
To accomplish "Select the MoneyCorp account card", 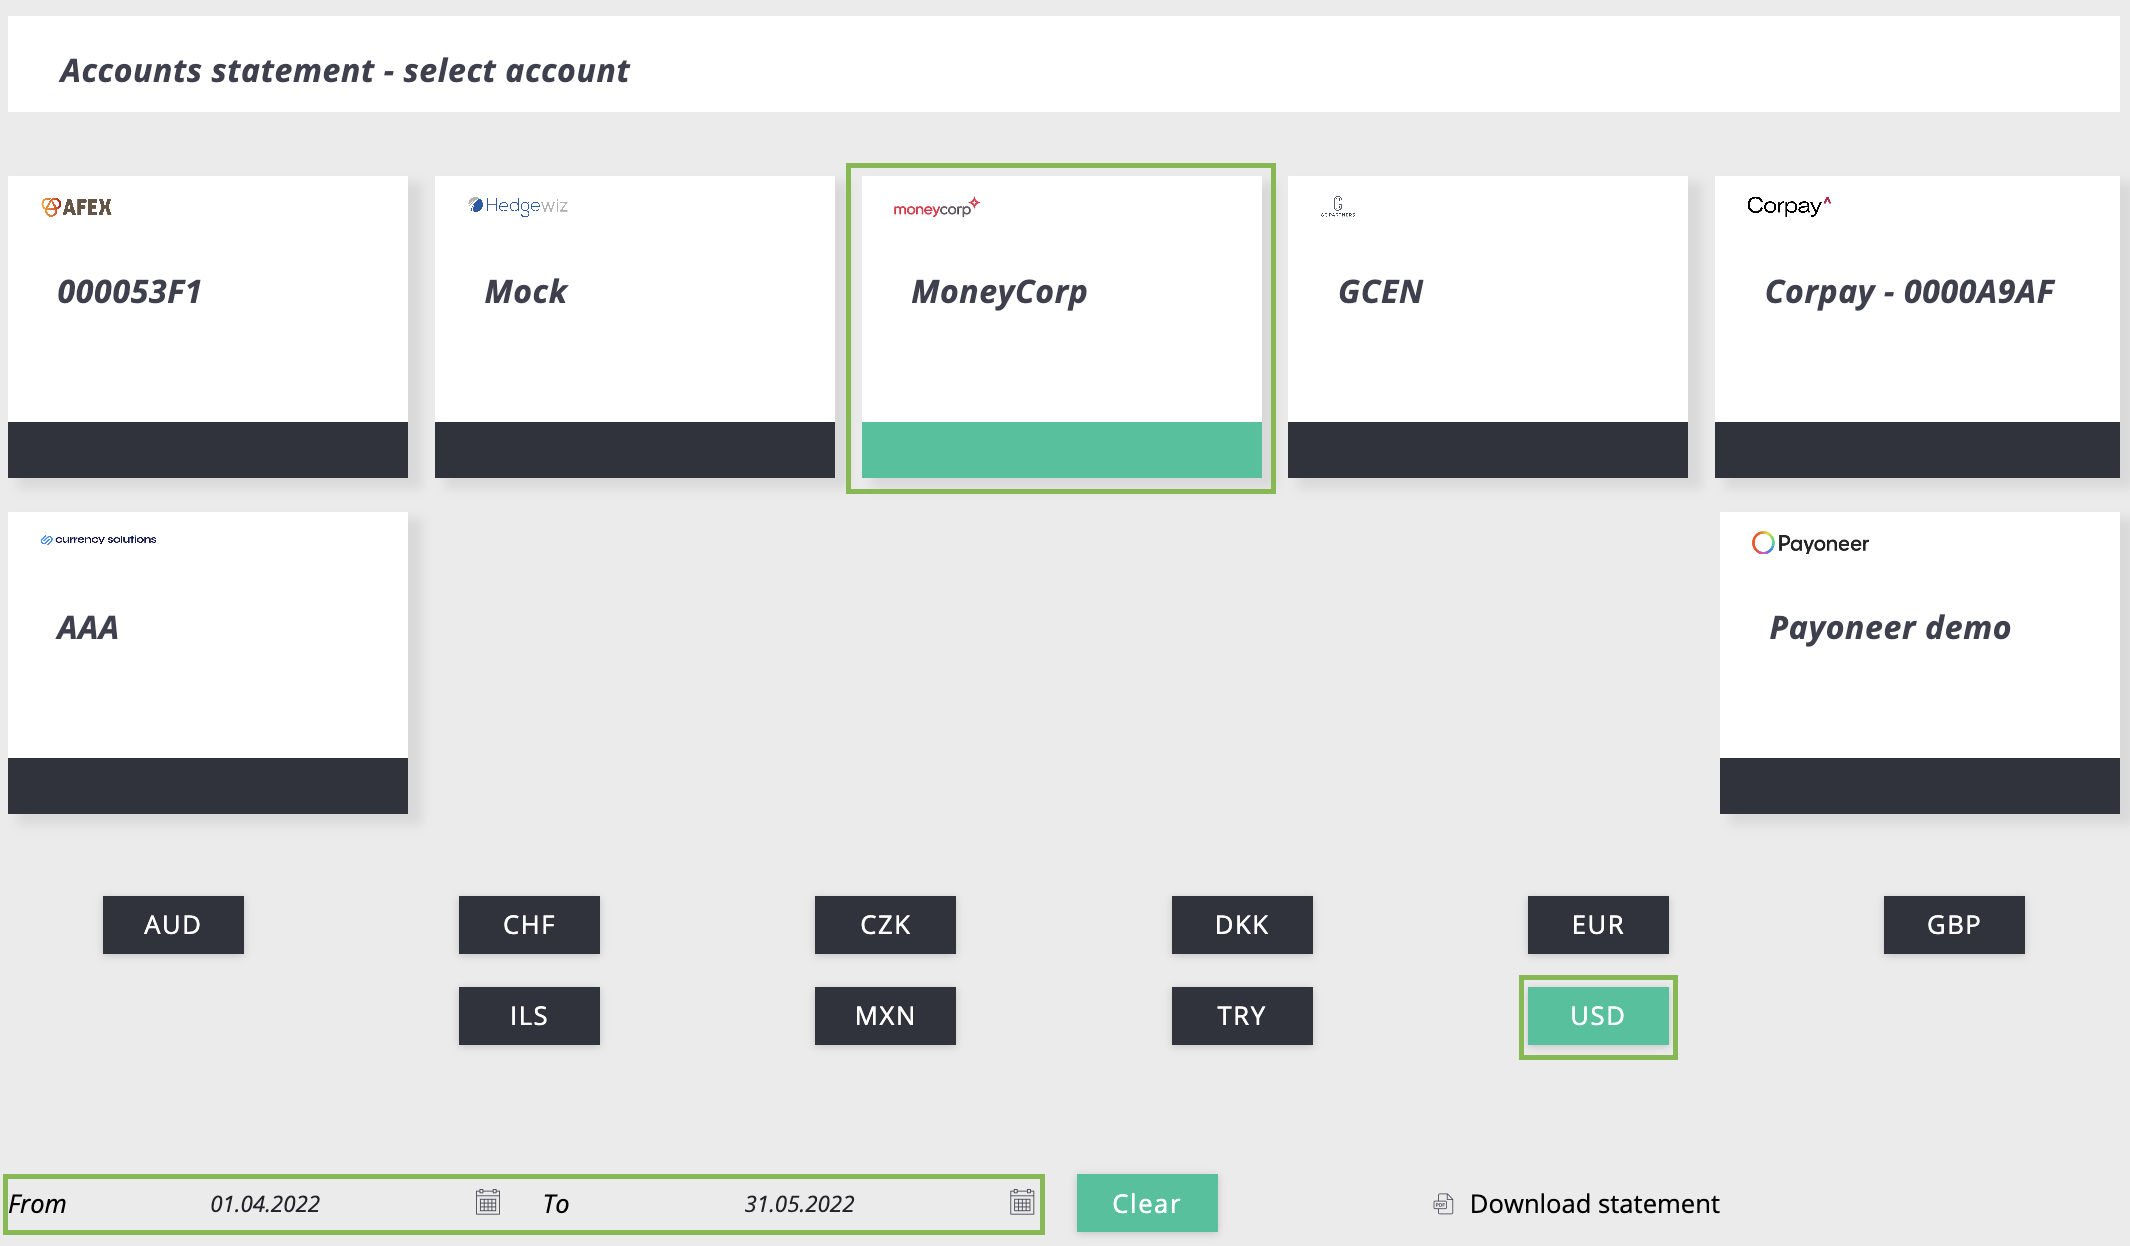I will [x=1062, y=327].
